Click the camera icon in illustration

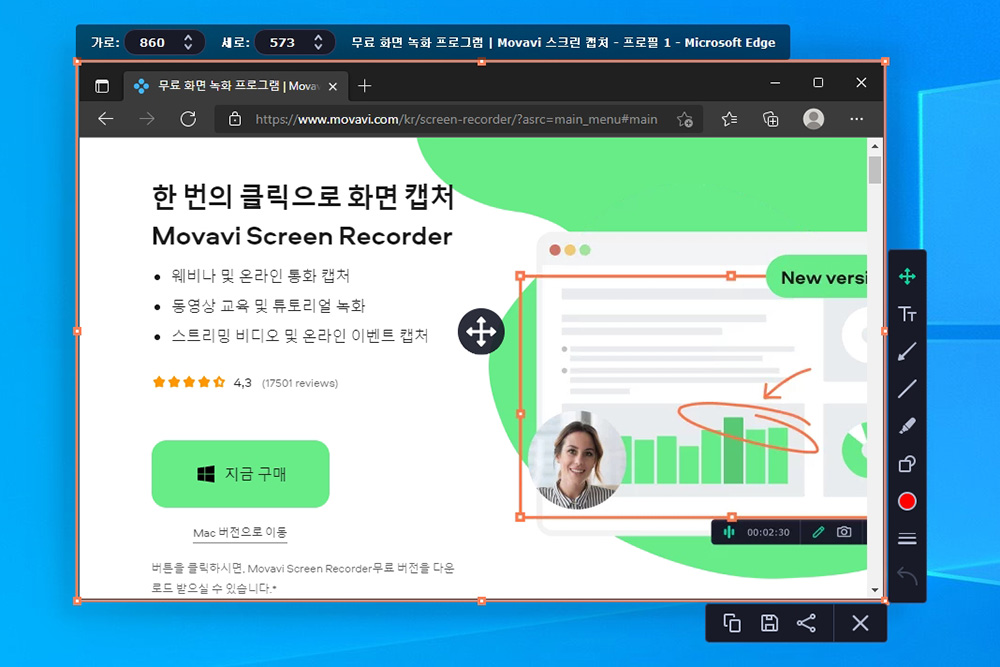click(844, 532)
